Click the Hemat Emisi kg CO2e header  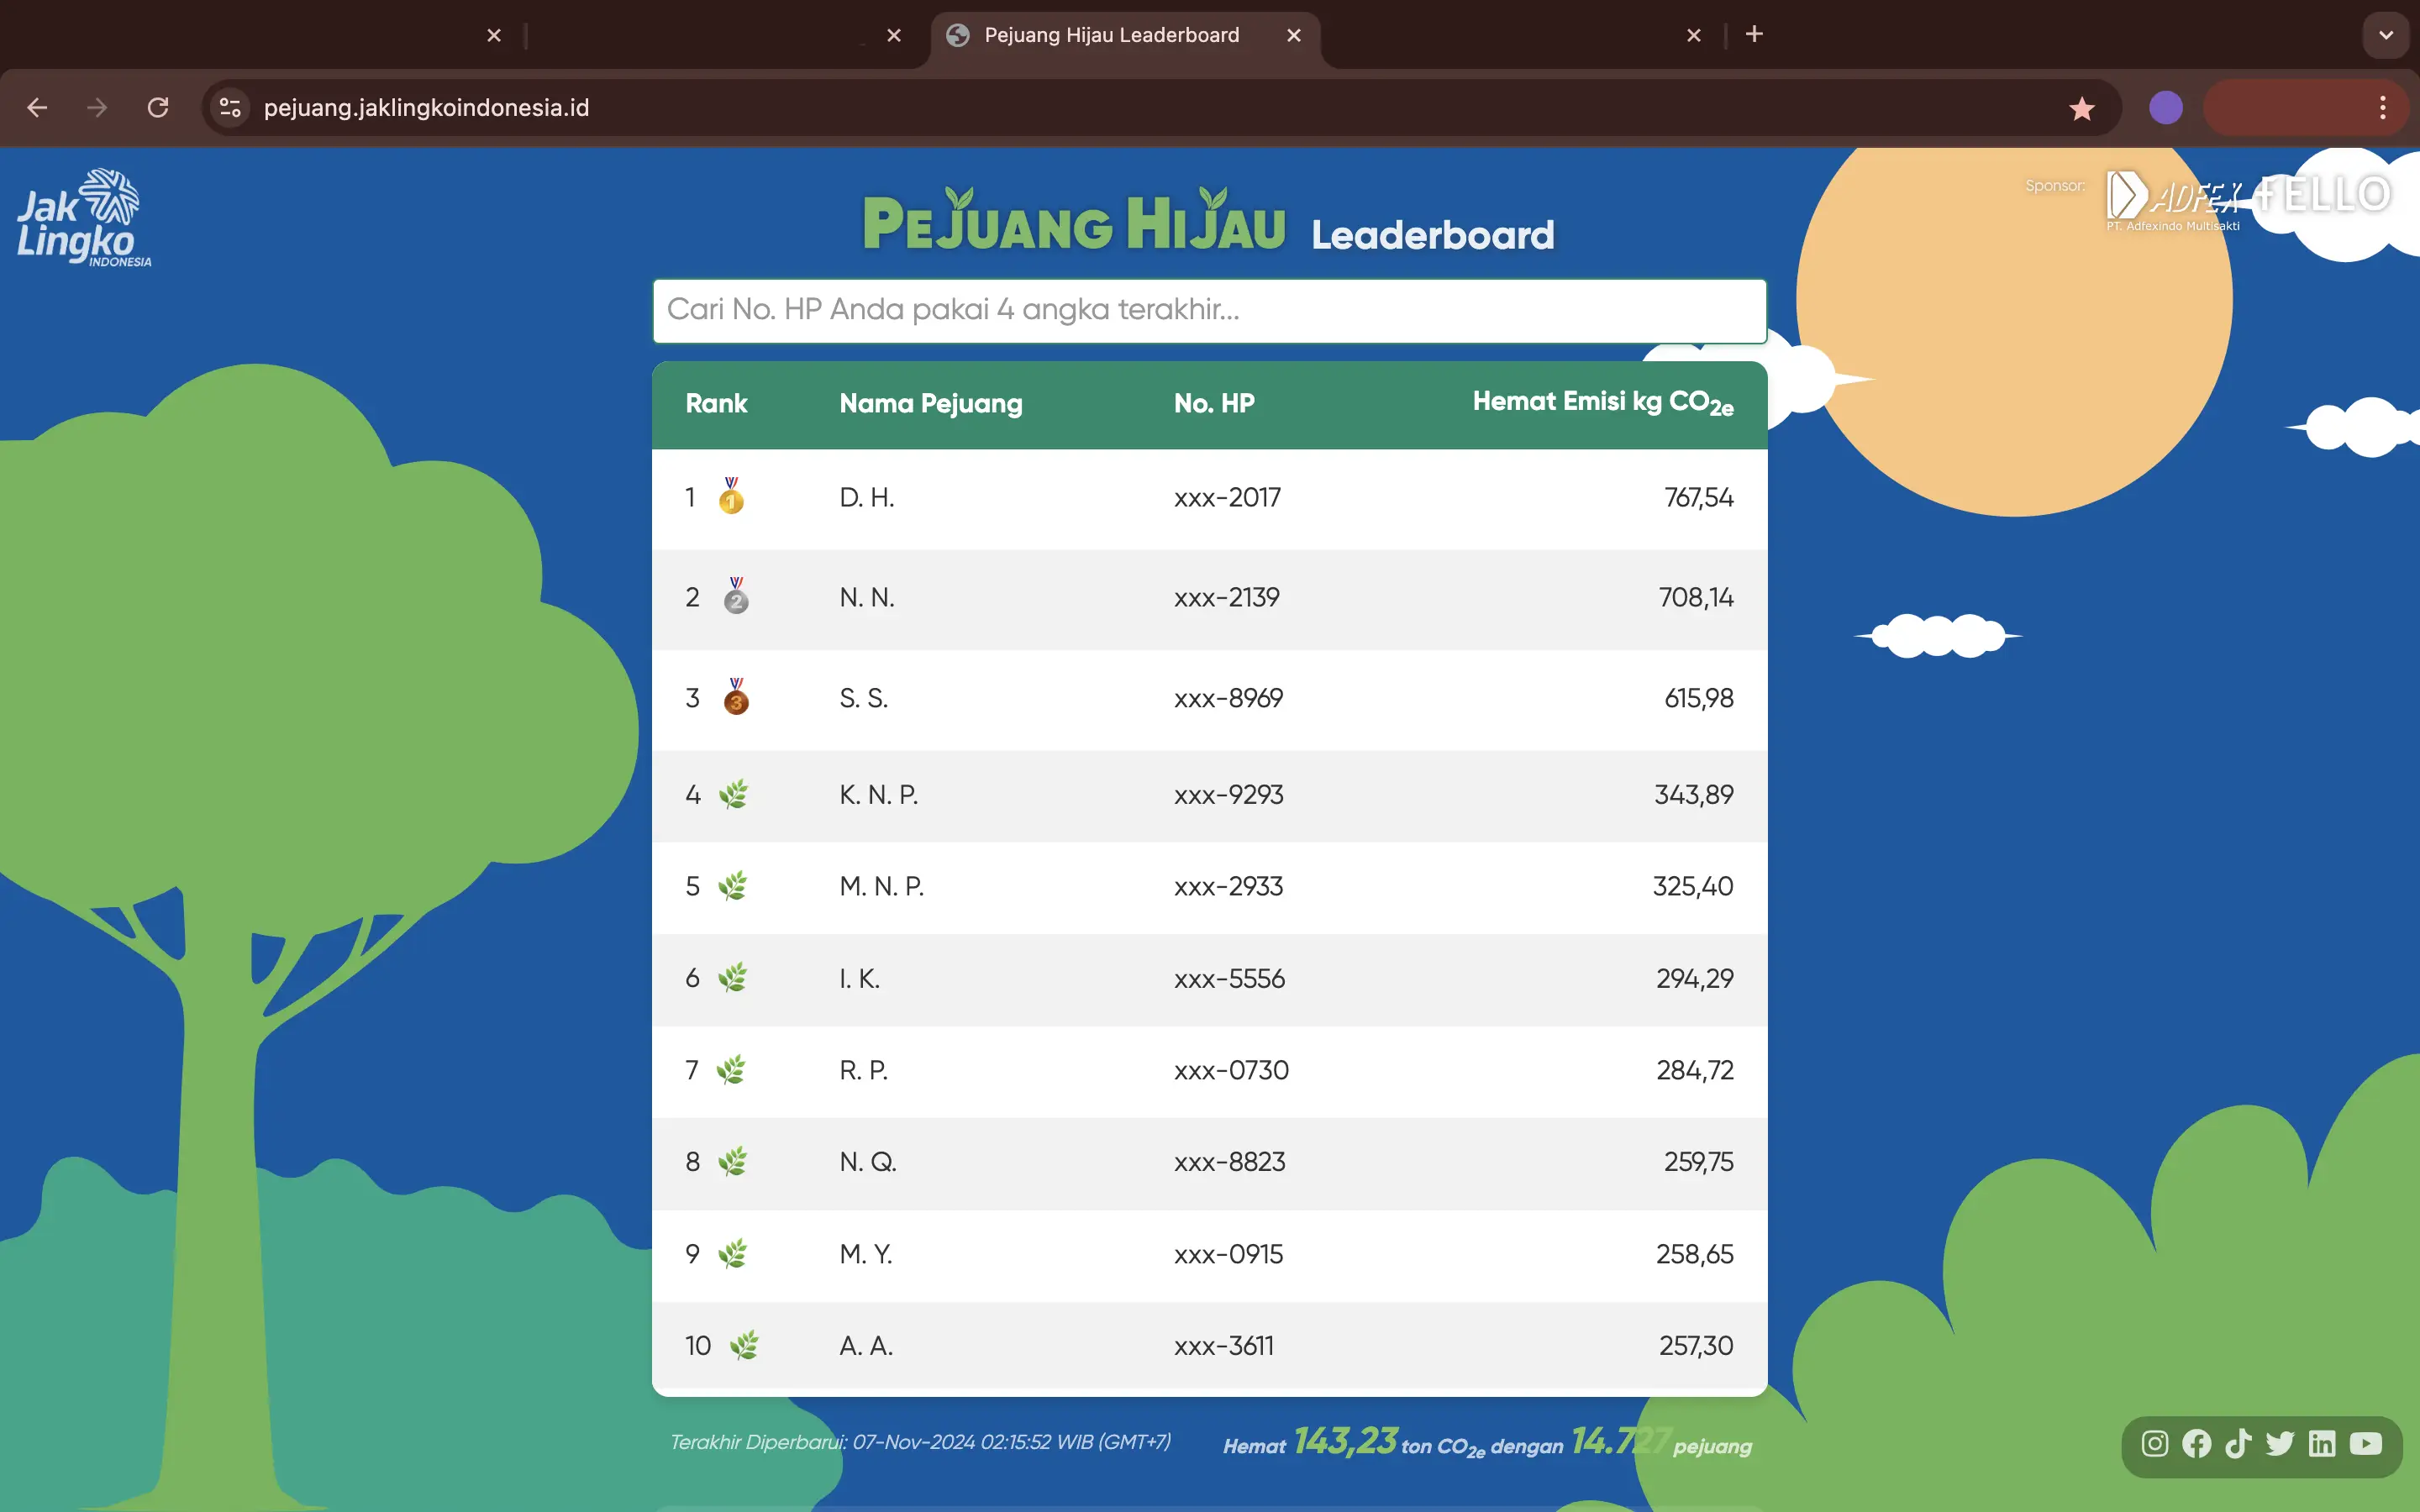pyautogui.click(x=1603, y=403)
